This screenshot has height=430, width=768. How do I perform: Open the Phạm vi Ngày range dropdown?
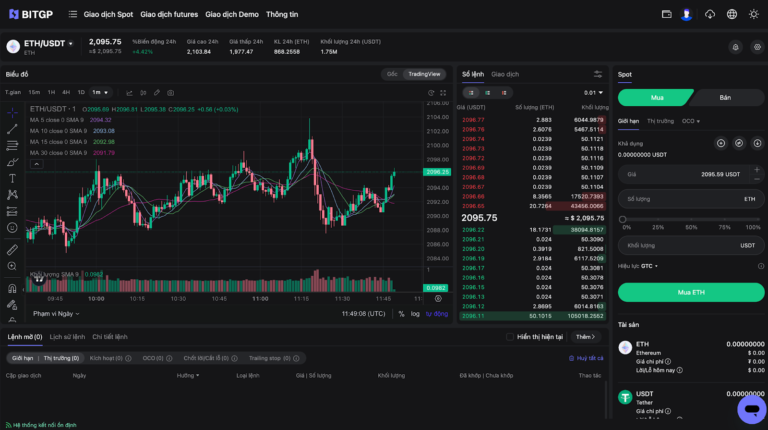point(56,314)
